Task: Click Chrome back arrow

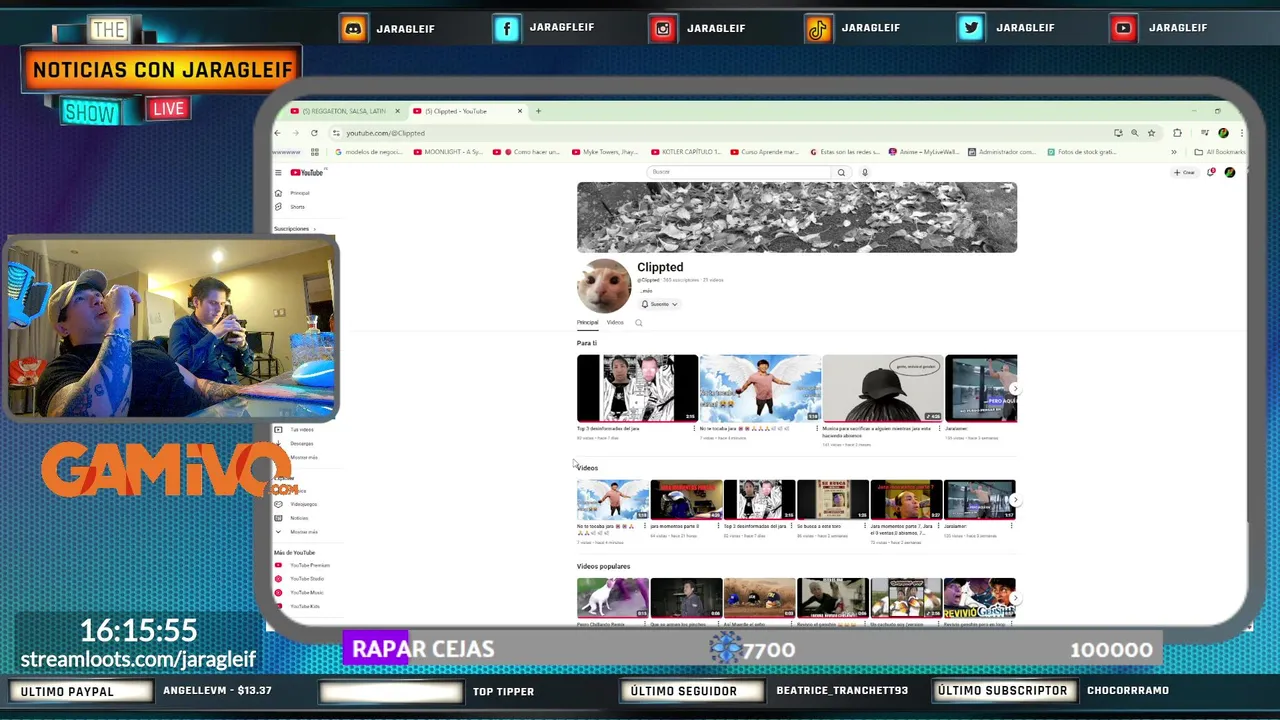Action: point(279,133)
